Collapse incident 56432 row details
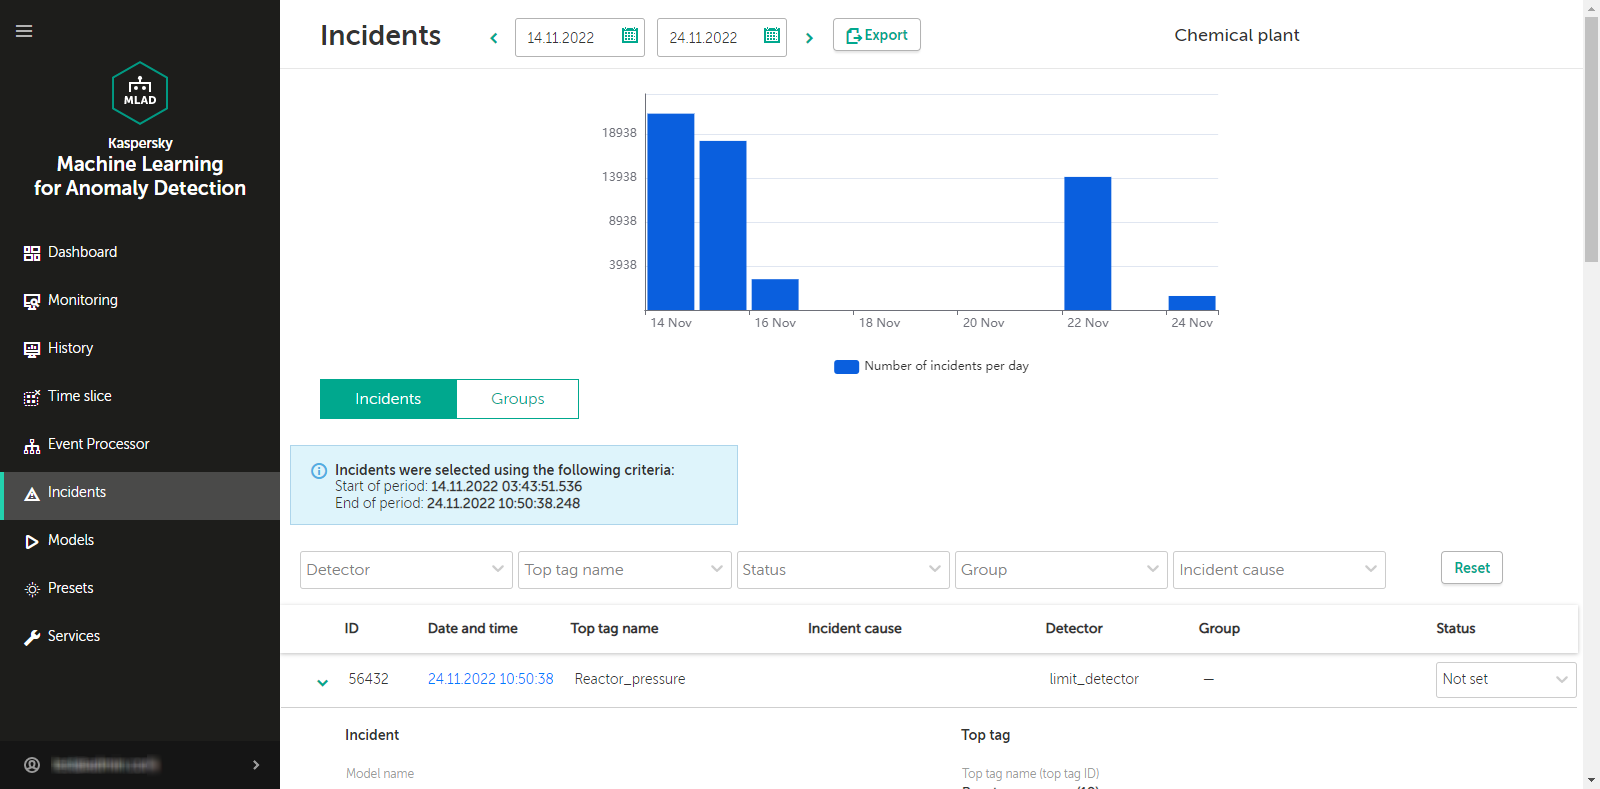This screenshot has width=1600, height=789. click(322, 682)
